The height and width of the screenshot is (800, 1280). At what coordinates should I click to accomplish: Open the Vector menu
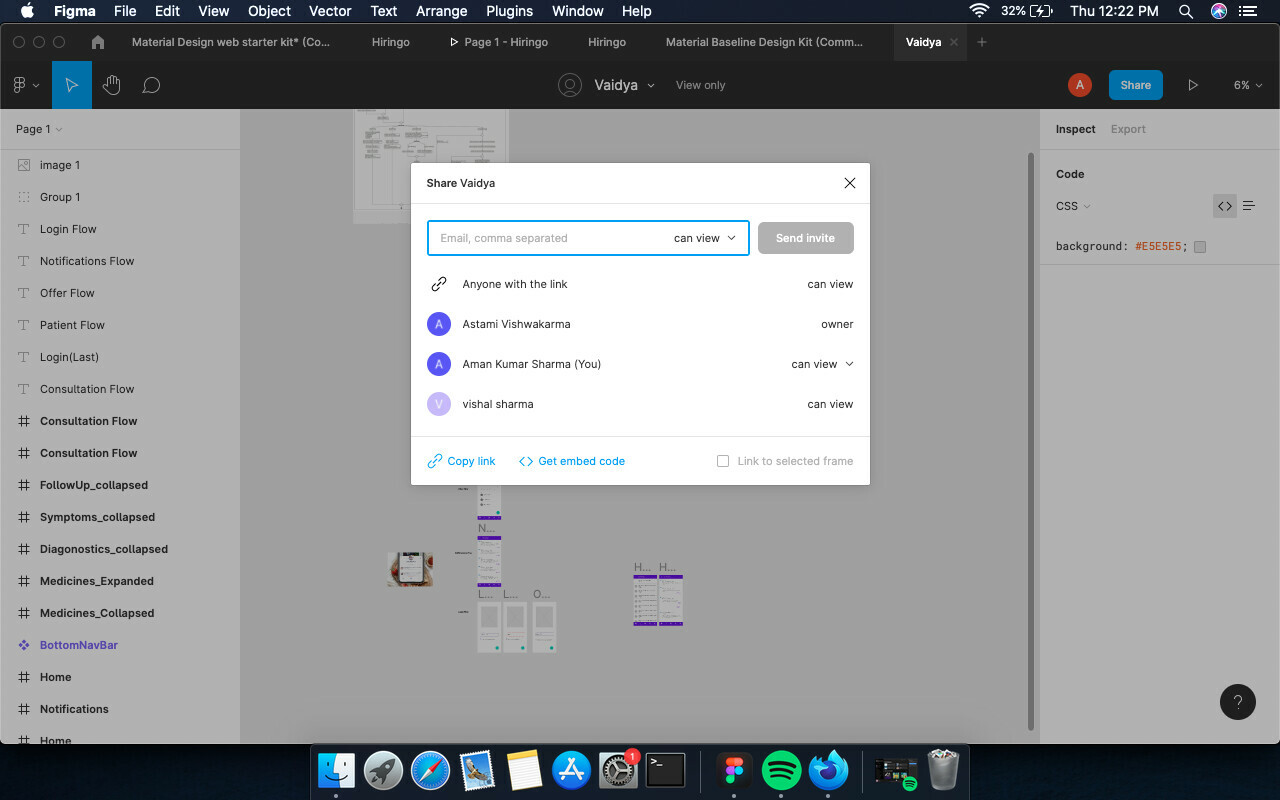[330, 11]
